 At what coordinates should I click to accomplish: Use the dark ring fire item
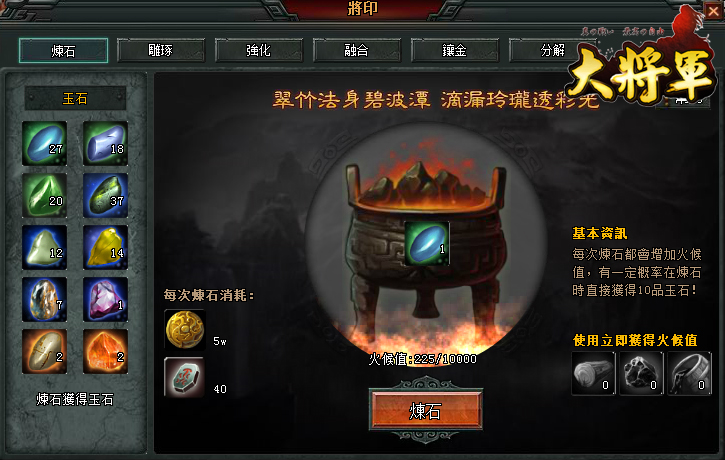(x=689, y=373)
